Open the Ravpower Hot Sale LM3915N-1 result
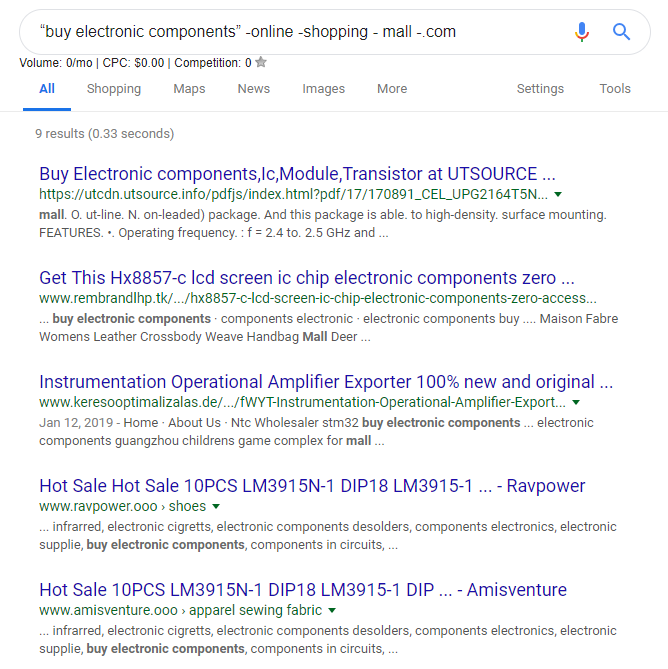Screen dimensions: 668x669 [312, 486]
